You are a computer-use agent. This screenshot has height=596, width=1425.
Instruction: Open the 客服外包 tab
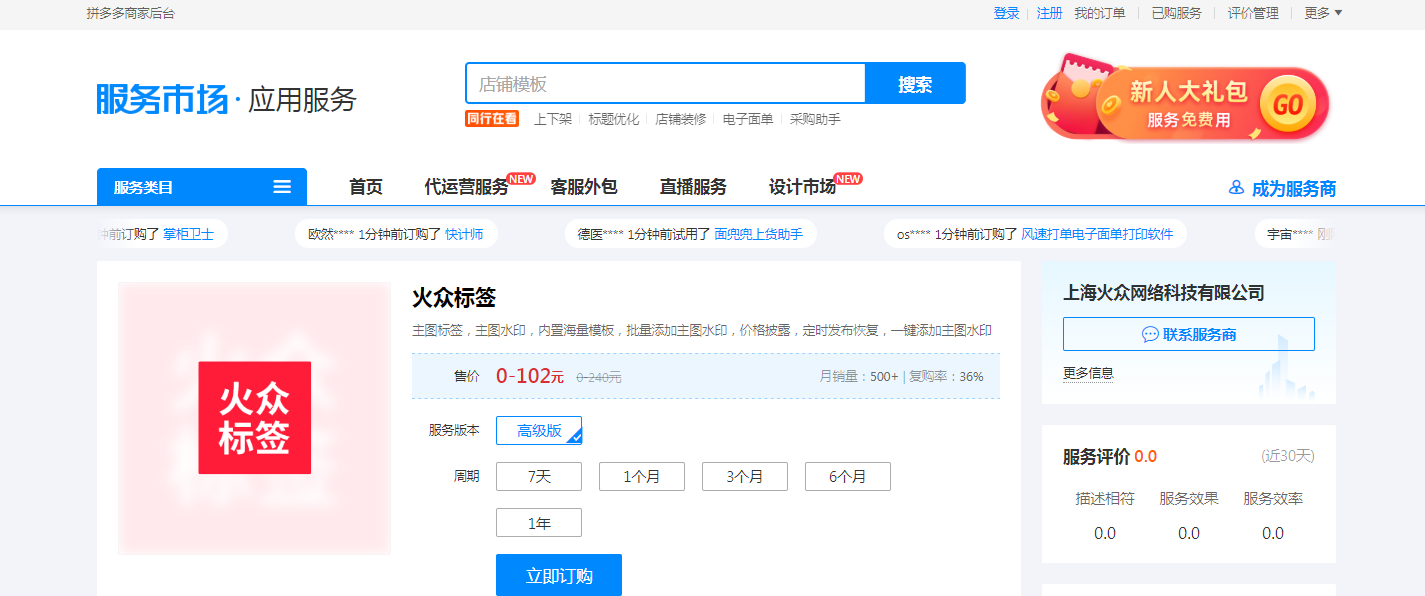click(x=584, y=187)
